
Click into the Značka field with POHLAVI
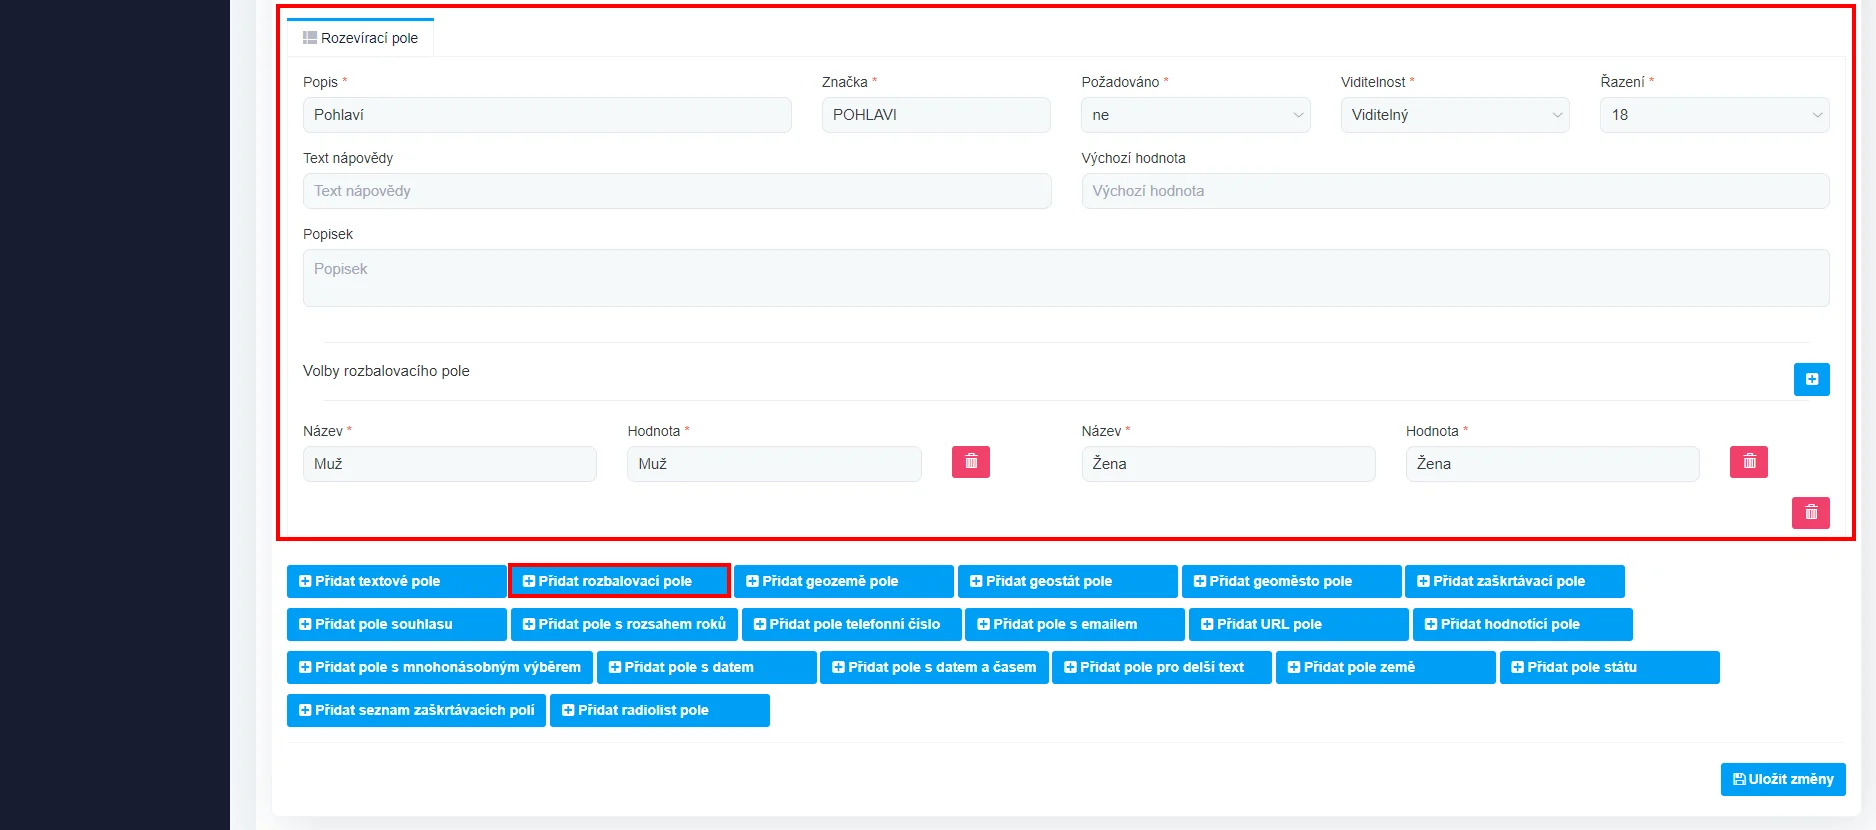[935, 115]
